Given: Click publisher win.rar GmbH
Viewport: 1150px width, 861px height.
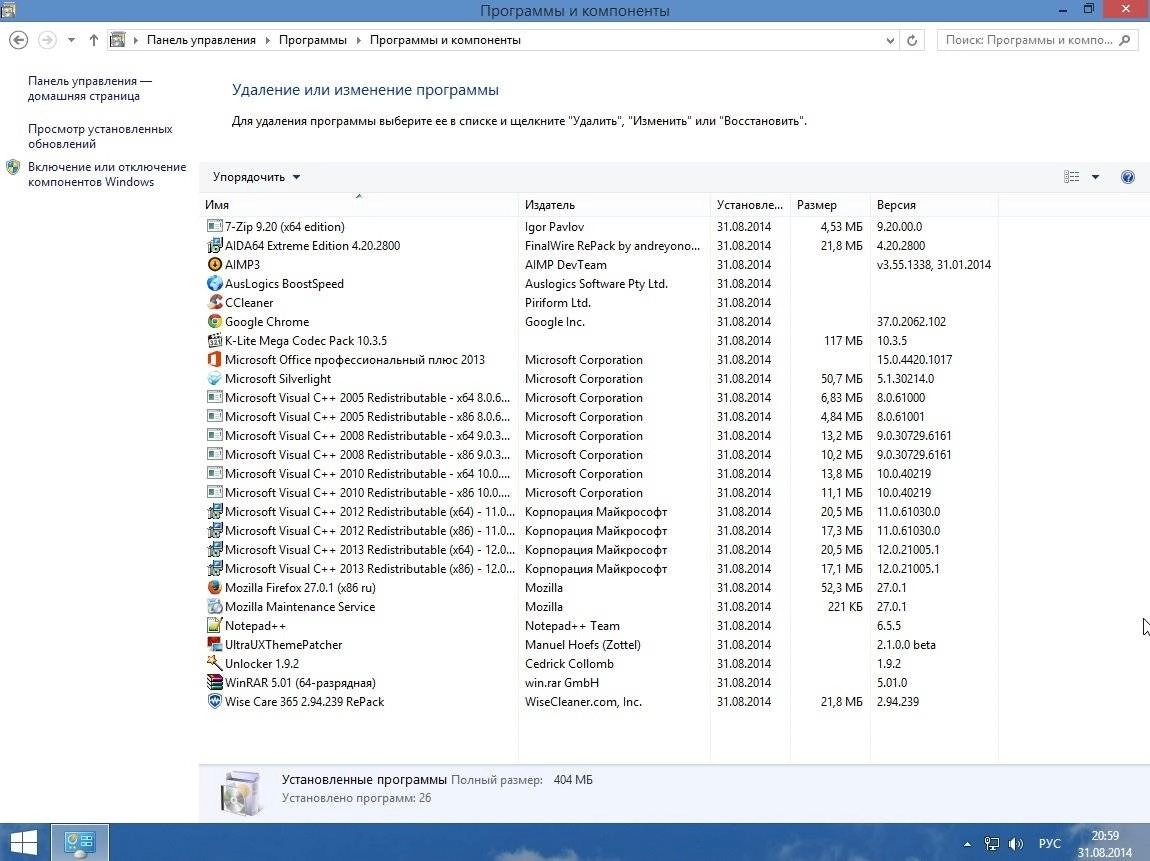Looking at the screenshot, I should 561,683.
